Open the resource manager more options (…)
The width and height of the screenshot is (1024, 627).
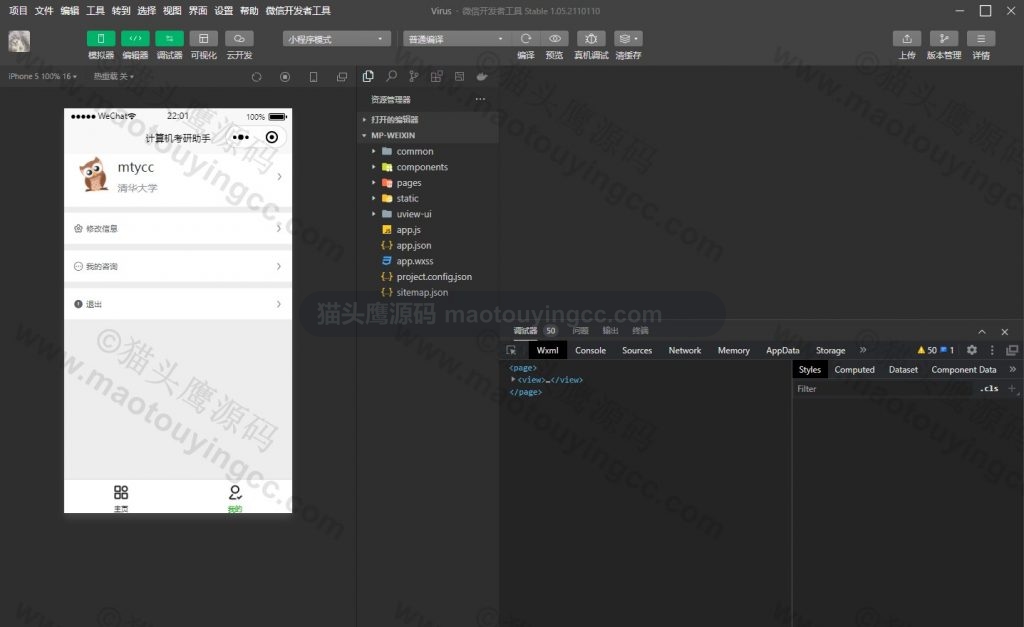[480, 99]
